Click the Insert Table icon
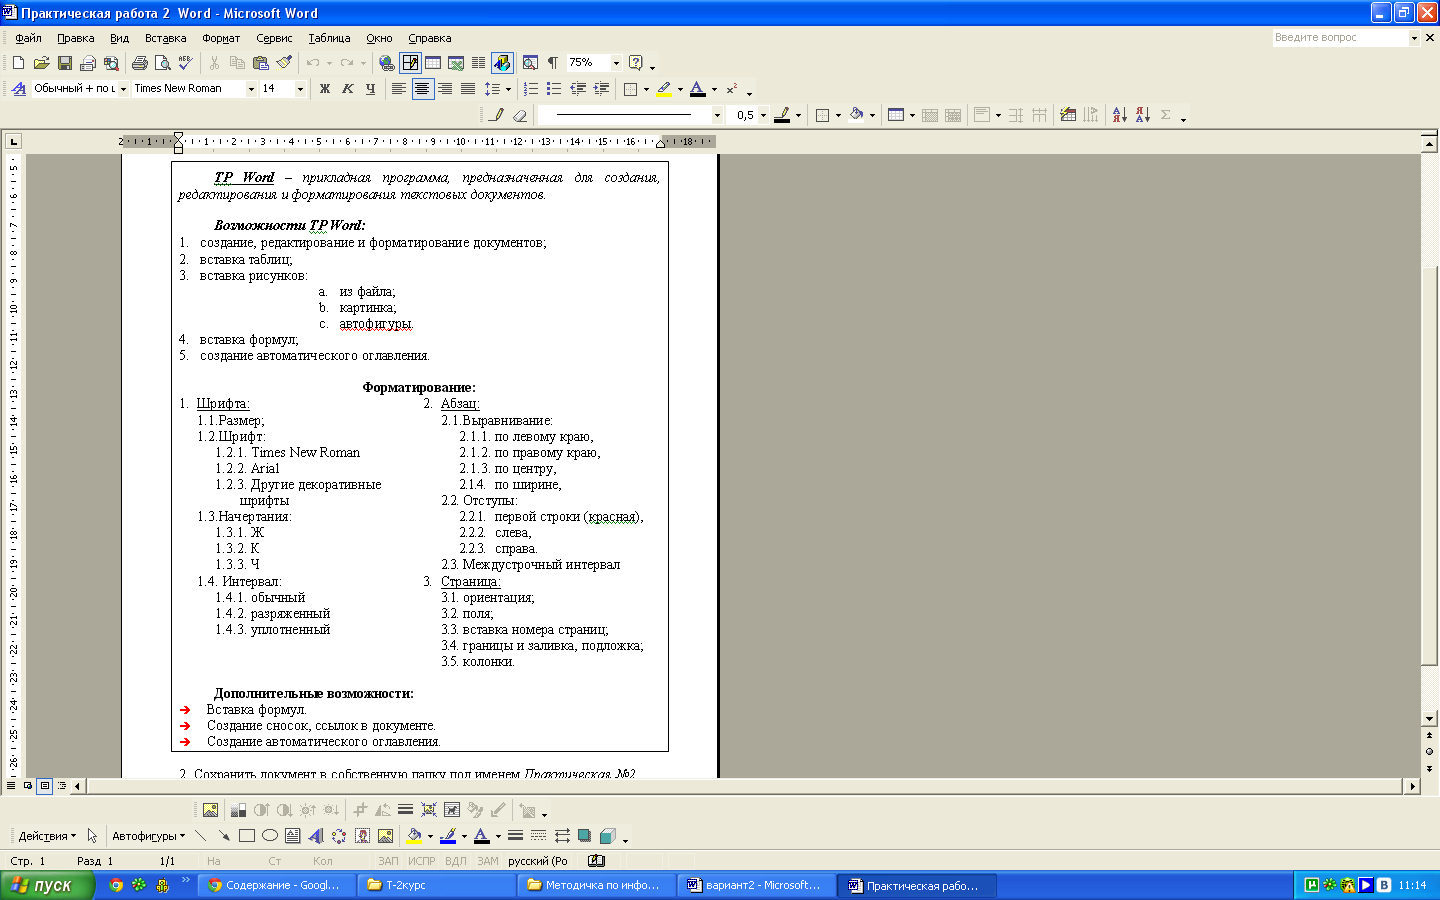Viewport: 1440px width, 900px height. [433, 63]
